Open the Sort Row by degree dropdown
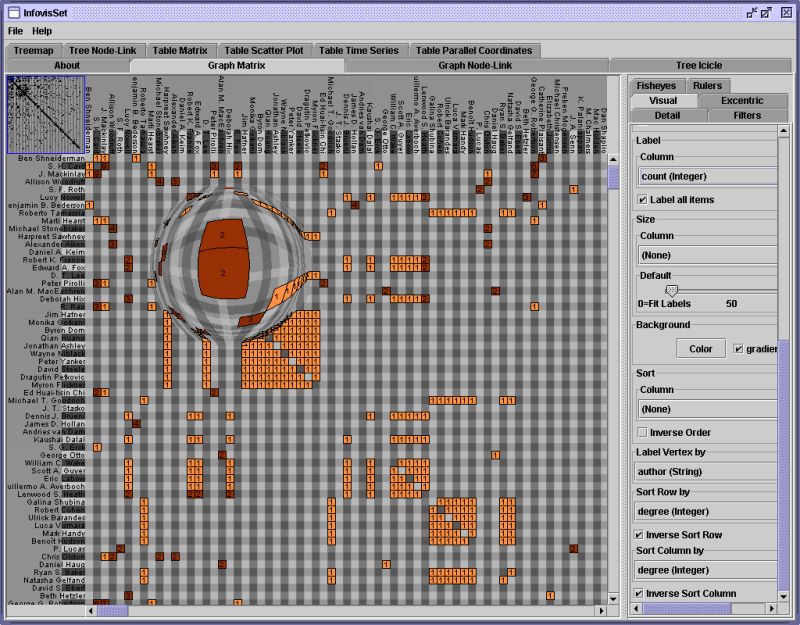Viewport: 800px width, 625px height. click(x=706, y=512)
